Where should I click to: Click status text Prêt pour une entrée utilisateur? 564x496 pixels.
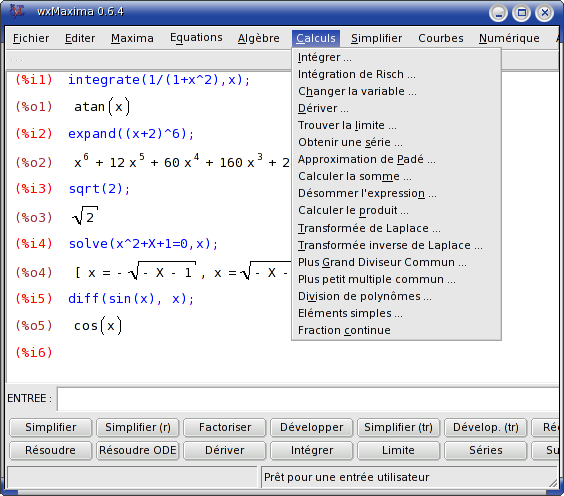click(x=346, y=477)
